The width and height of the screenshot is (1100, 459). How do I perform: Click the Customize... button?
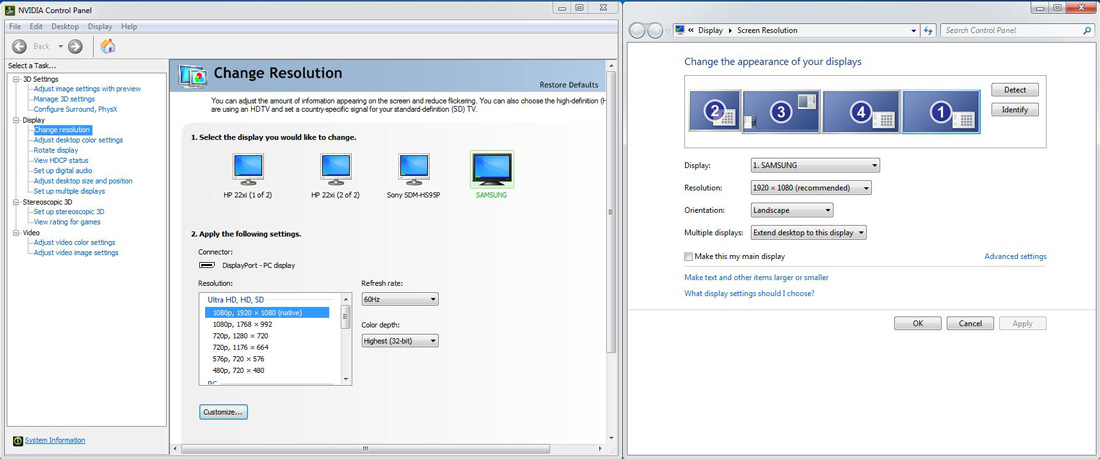click(x=223, y=412)
